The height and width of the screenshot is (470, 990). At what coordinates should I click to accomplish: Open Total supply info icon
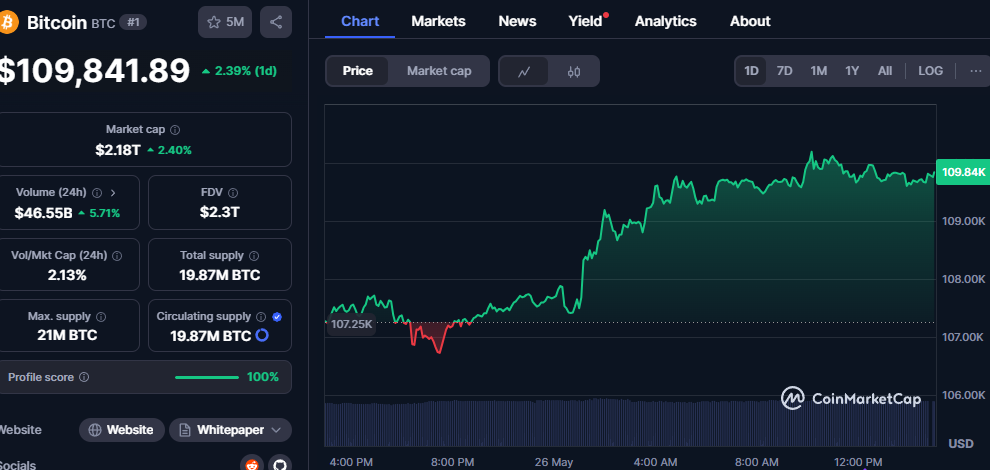pyautogui.click(x=254, y=256)
